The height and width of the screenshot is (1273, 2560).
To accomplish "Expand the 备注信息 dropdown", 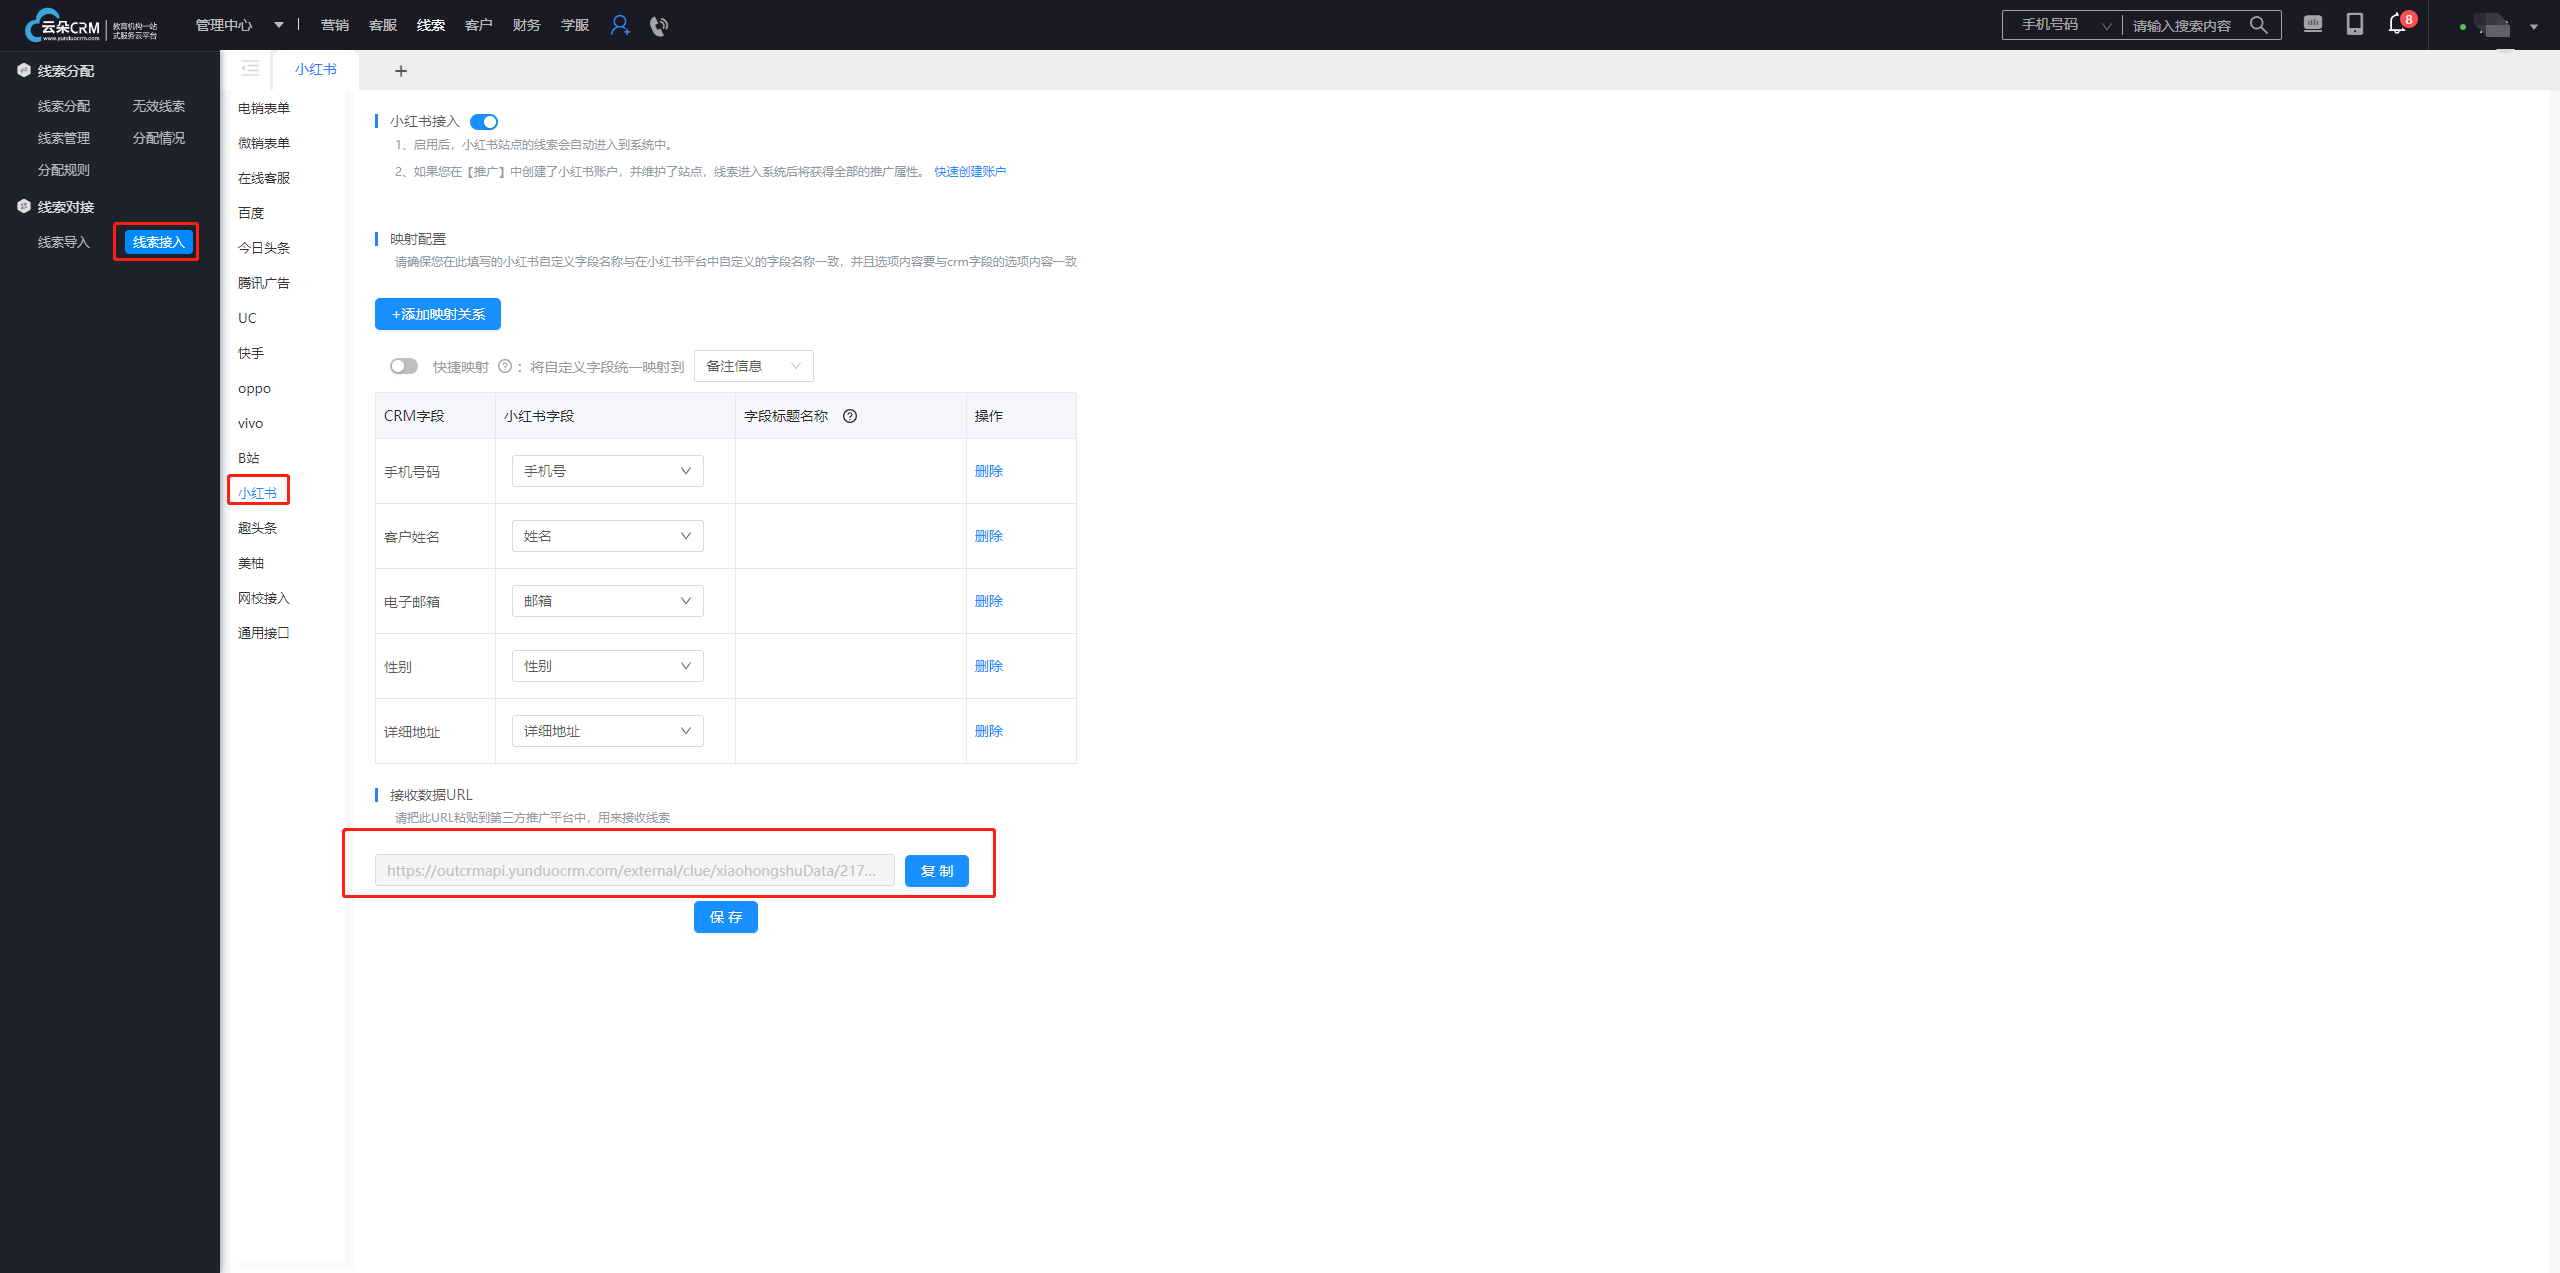I will pos(753,366).
